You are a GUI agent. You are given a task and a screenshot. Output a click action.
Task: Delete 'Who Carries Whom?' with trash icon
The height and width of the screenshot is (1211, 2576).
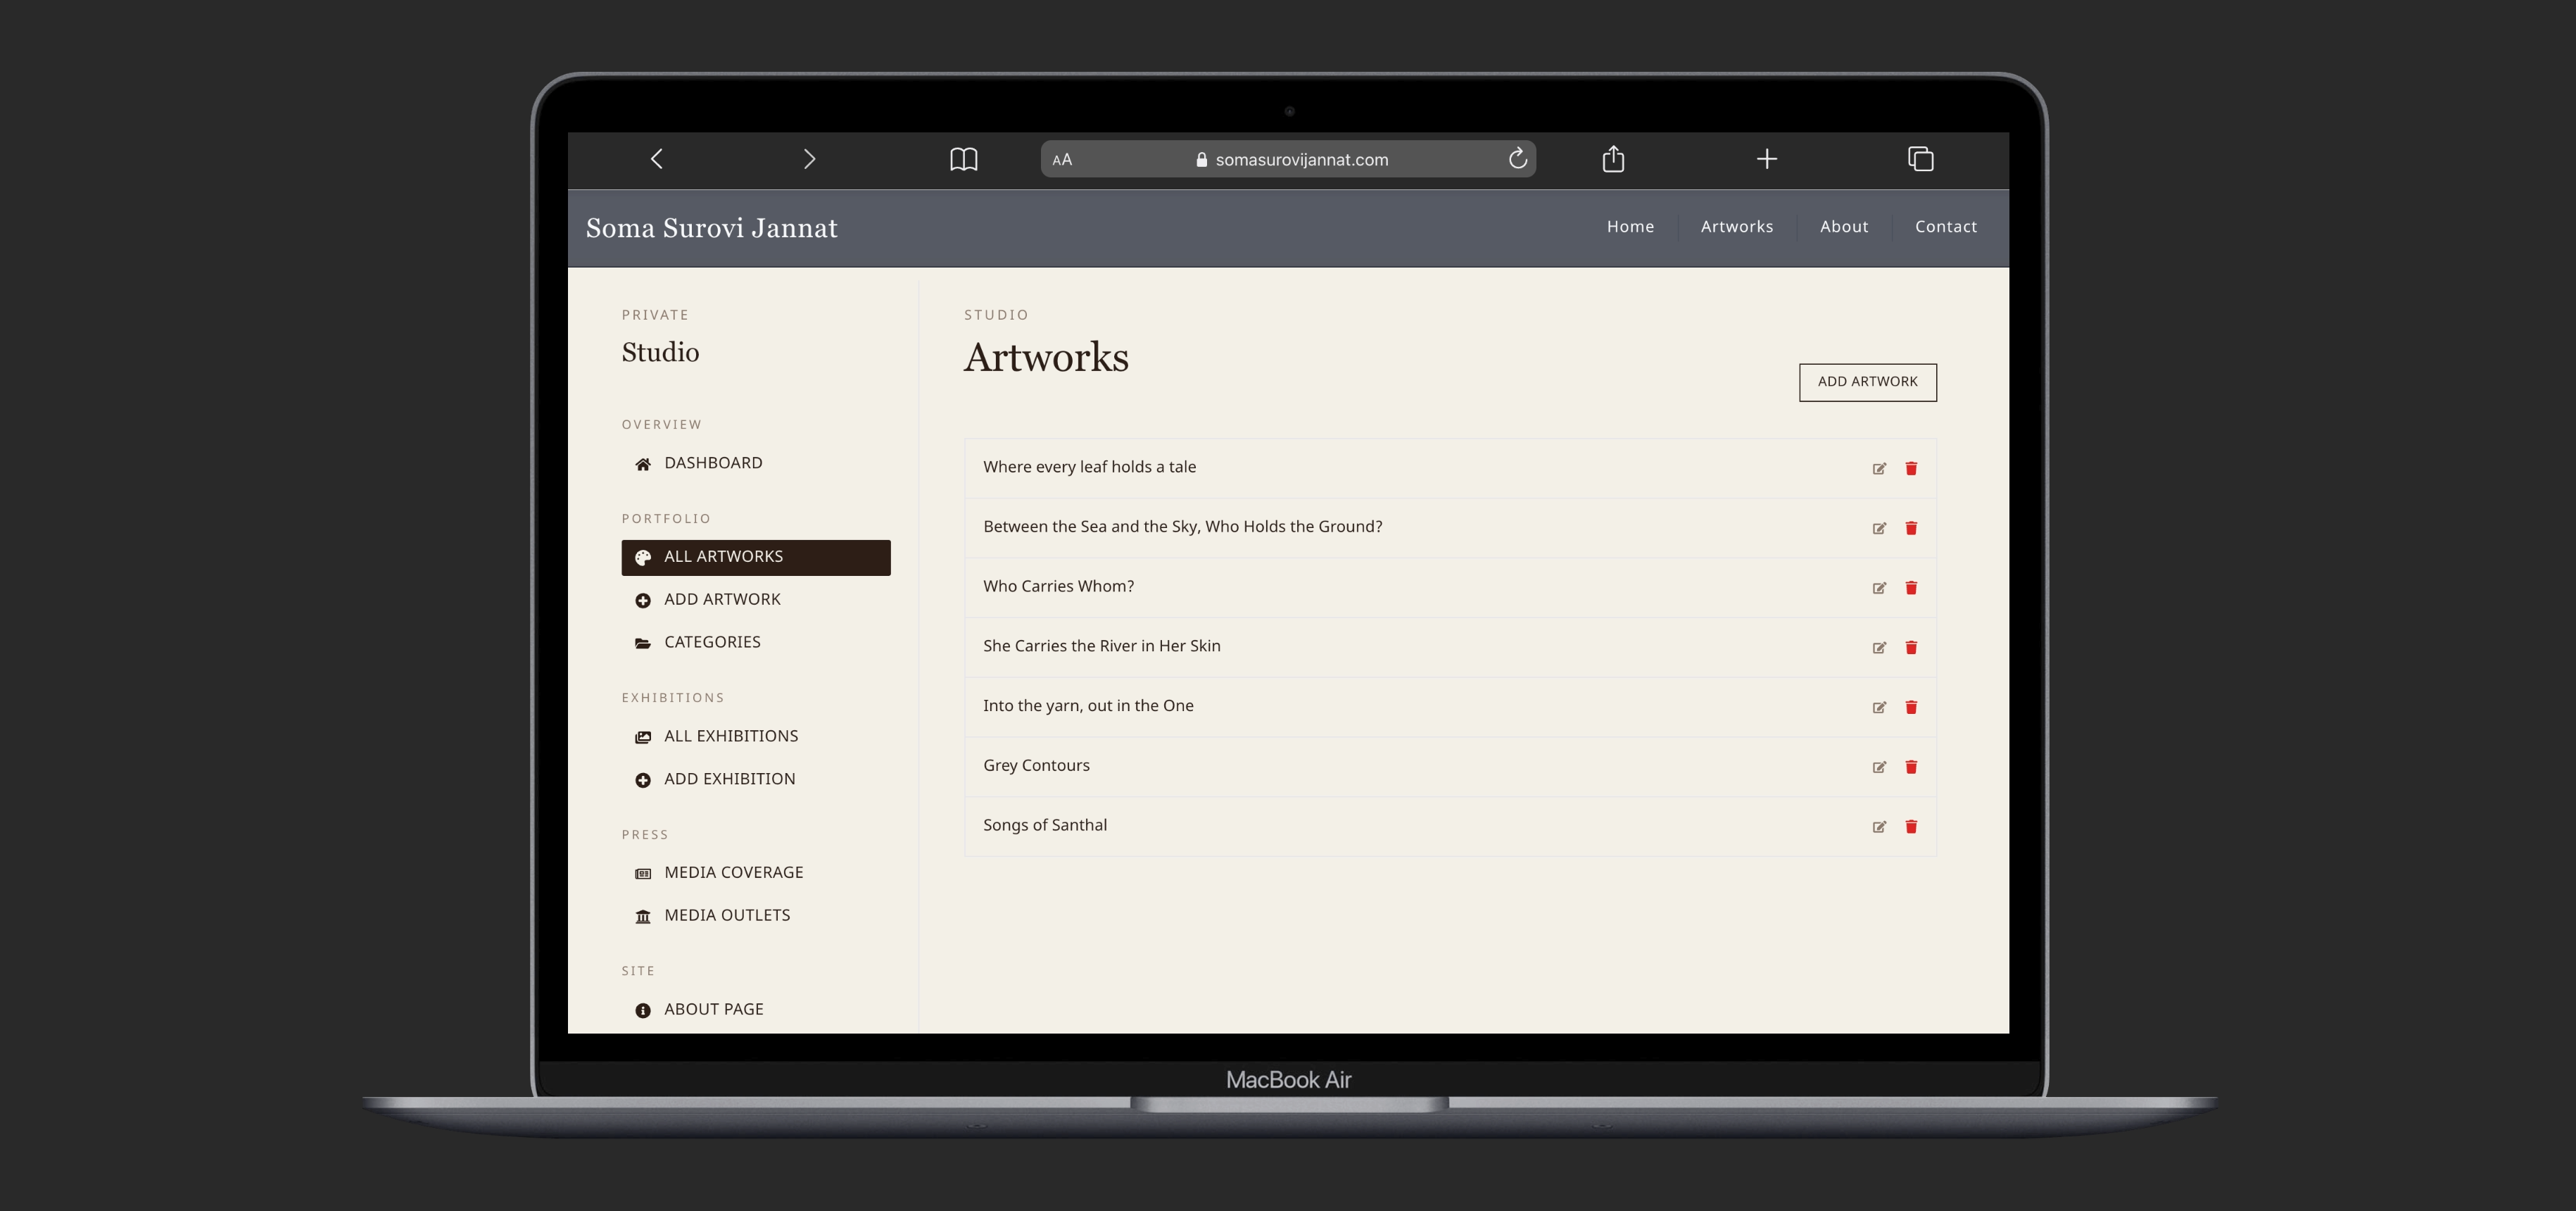pos(1911,588)
